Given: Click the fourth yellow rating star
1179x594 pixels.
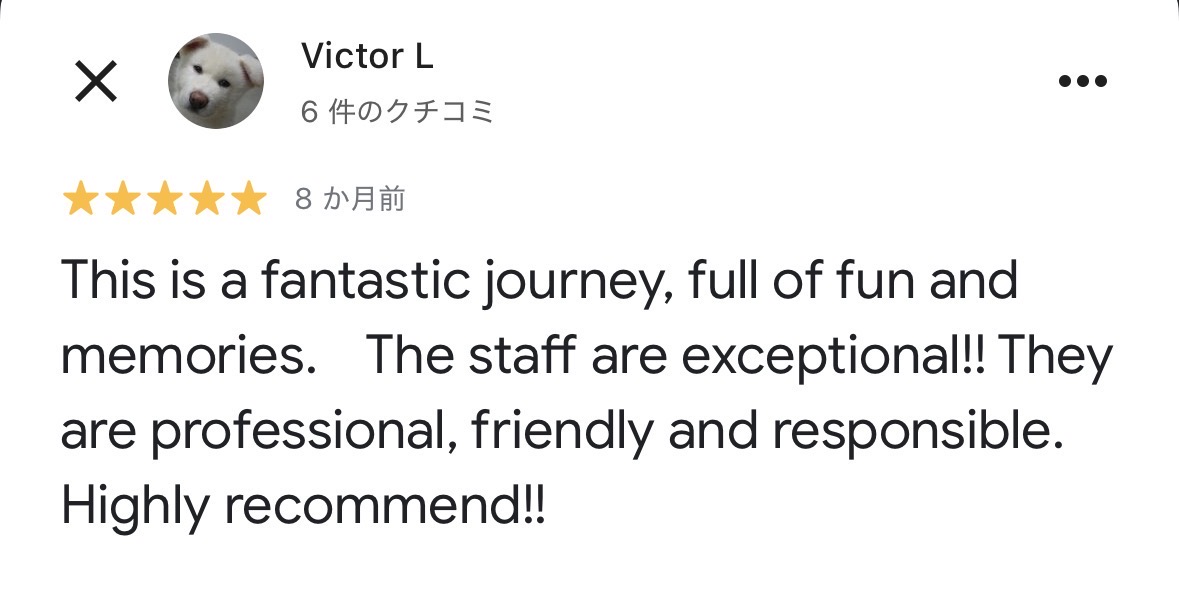Looking at the screenshot, I should pyautogui.click(x=204, y=201).
